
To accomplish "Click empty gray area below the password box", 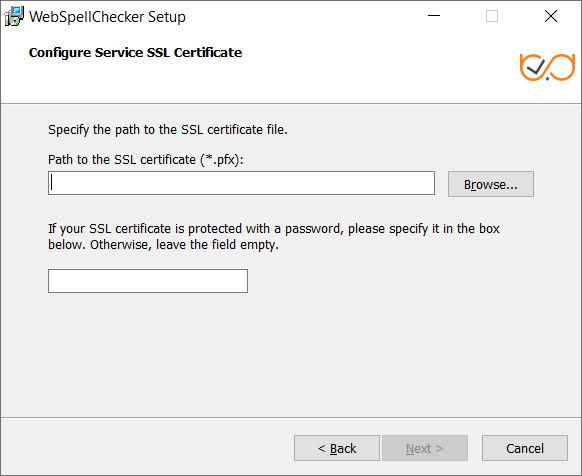I will pos(291,353).
